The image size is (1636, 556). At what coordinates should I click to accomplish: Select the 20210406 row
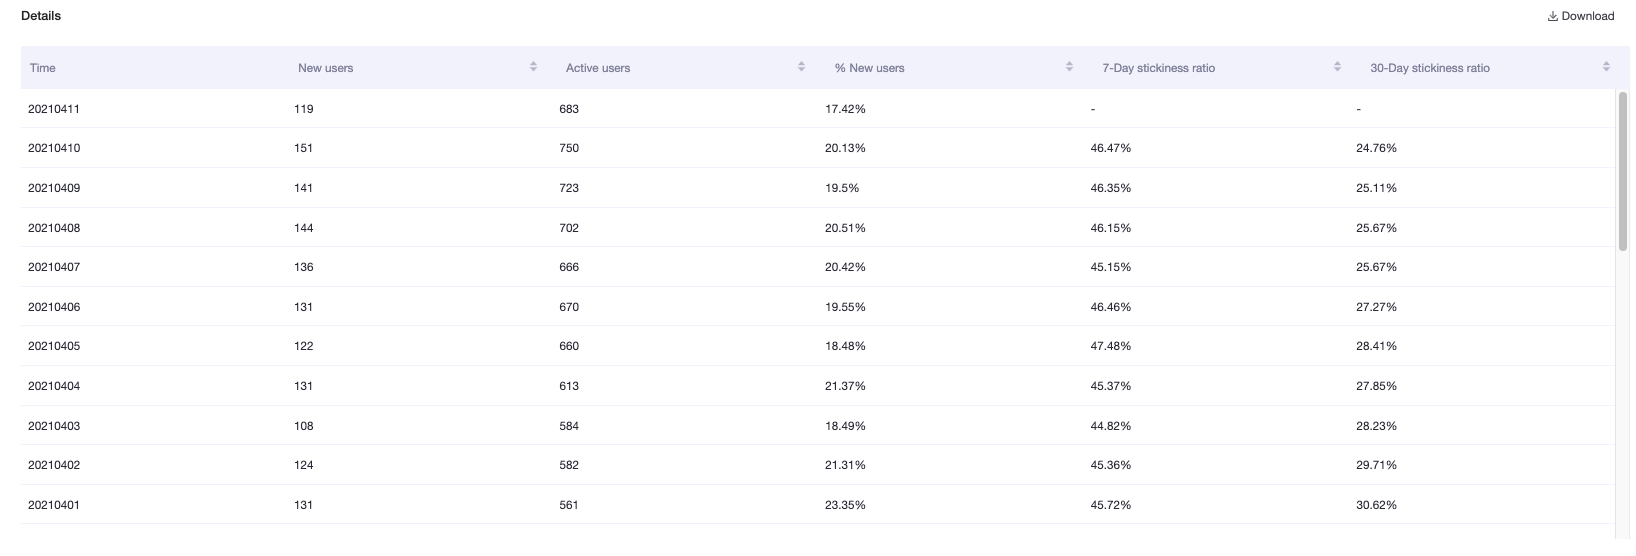click(818, 307)
